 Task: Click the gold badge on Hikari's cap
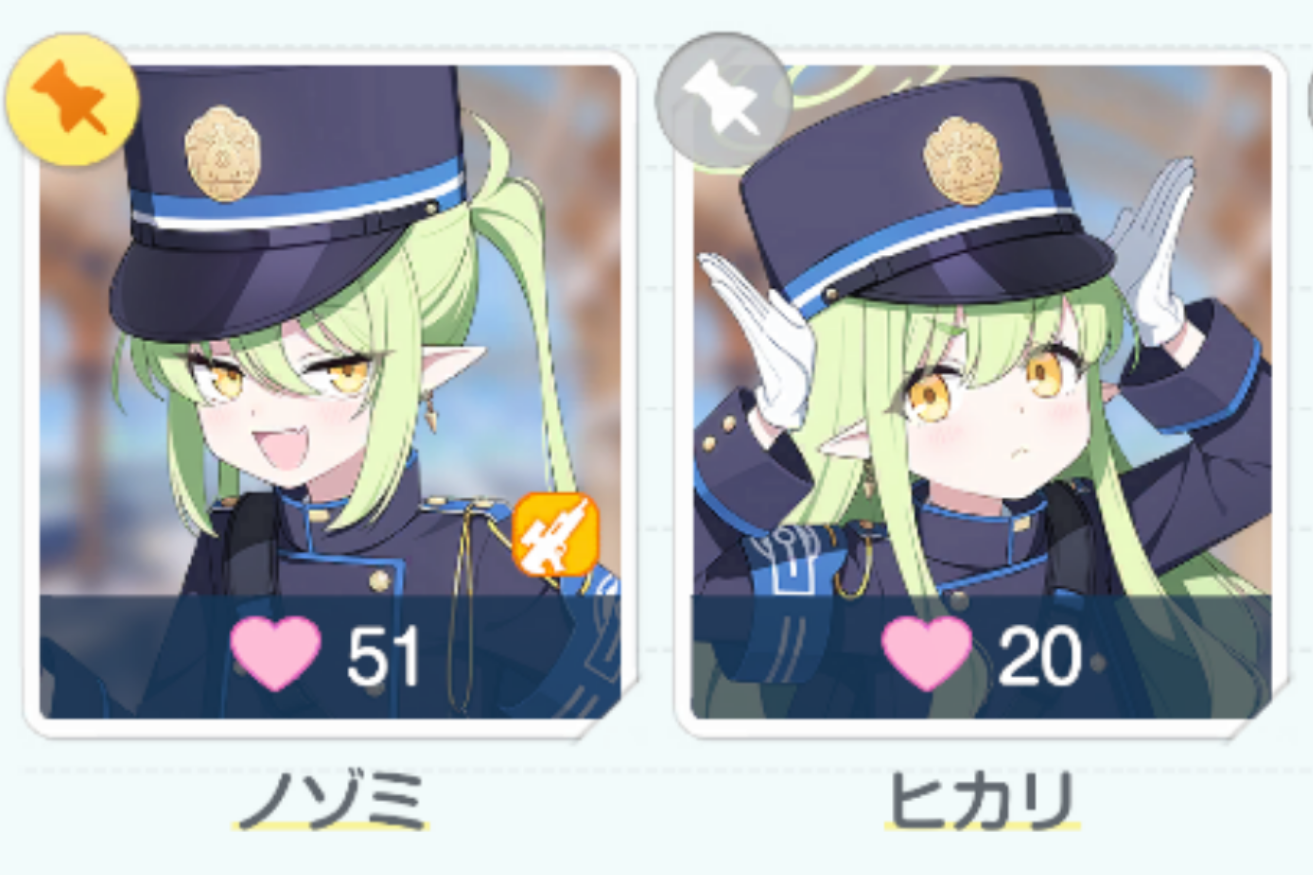click(x=962, y=161)
